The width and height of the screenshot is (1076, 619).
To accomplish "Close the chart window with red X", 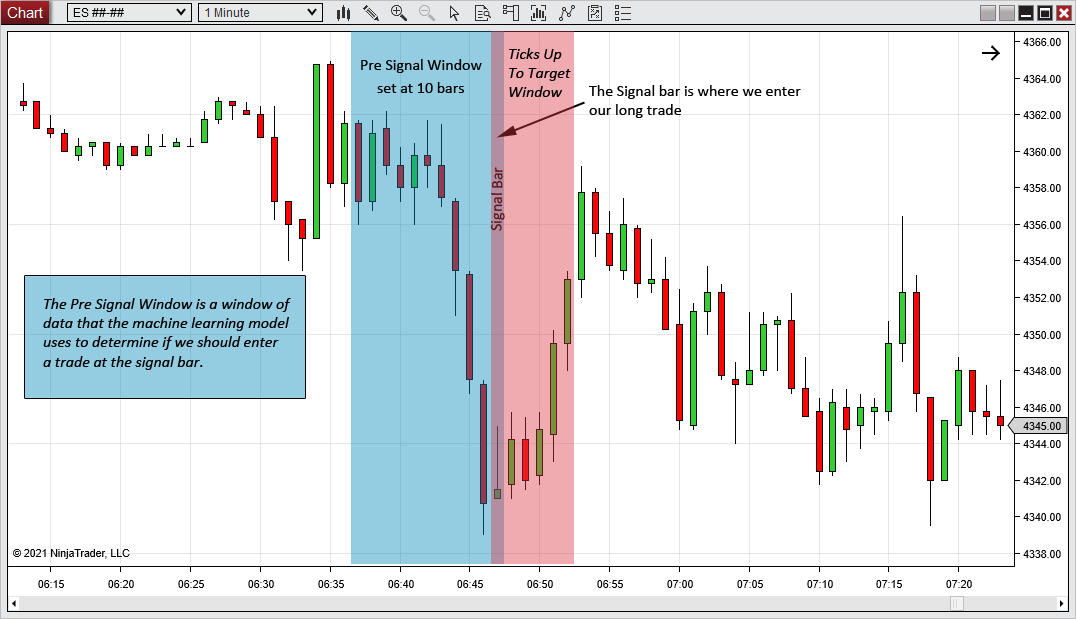I will point(1063,13).
